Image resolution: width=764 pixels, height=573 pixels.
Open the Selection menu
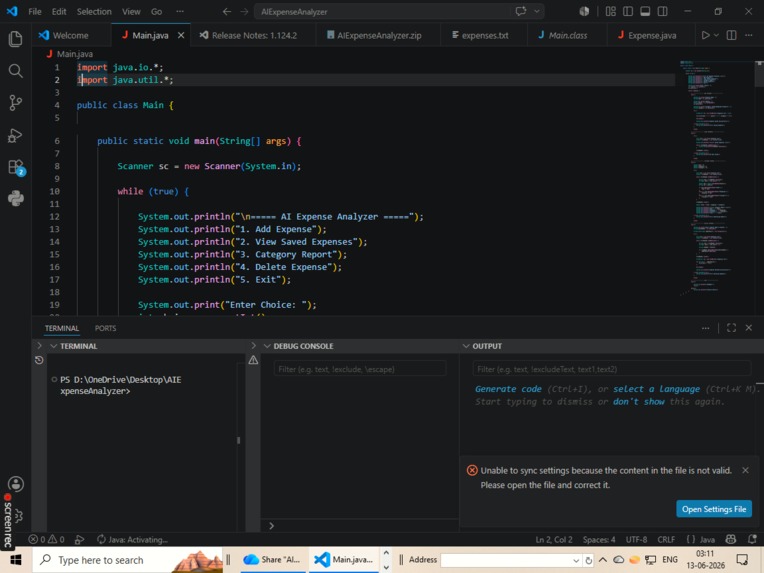pyautogui.click(x=94, y=11)
